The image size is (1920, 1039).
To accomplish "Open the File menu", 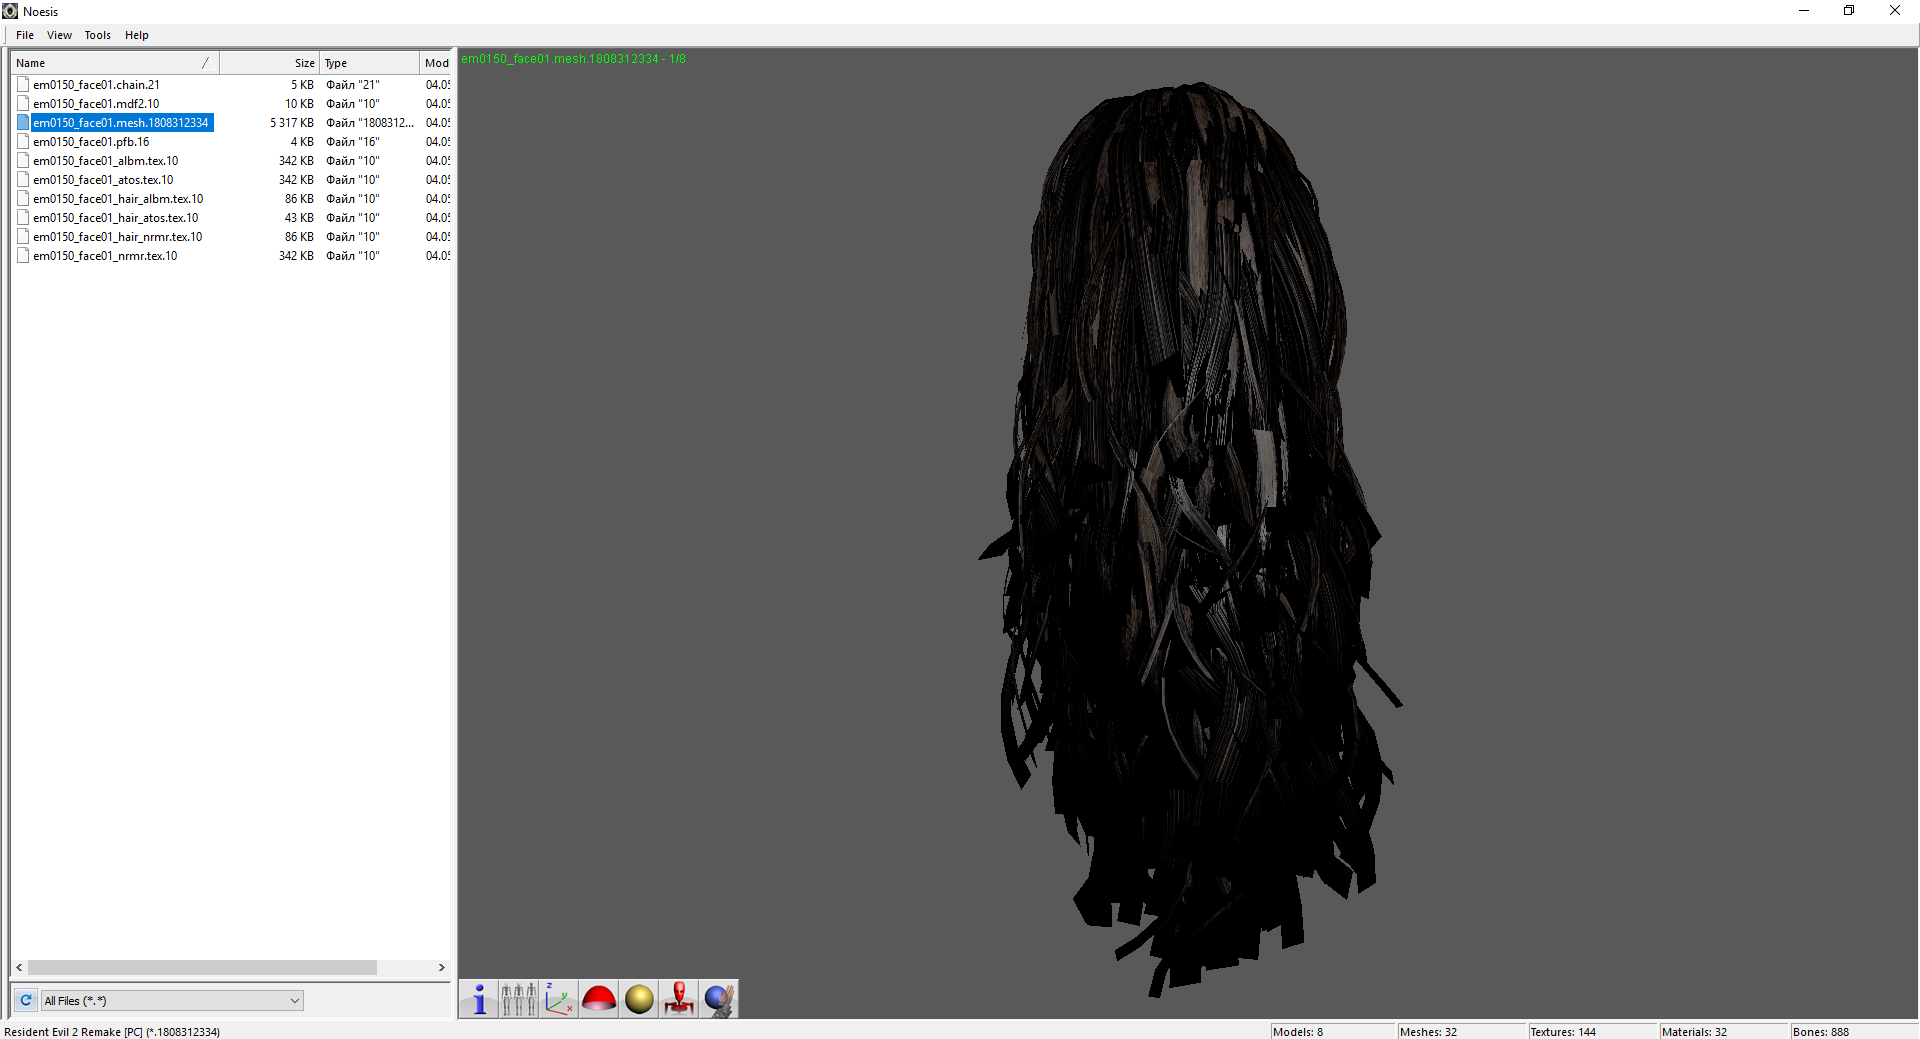I will click(x=25, y=35).
